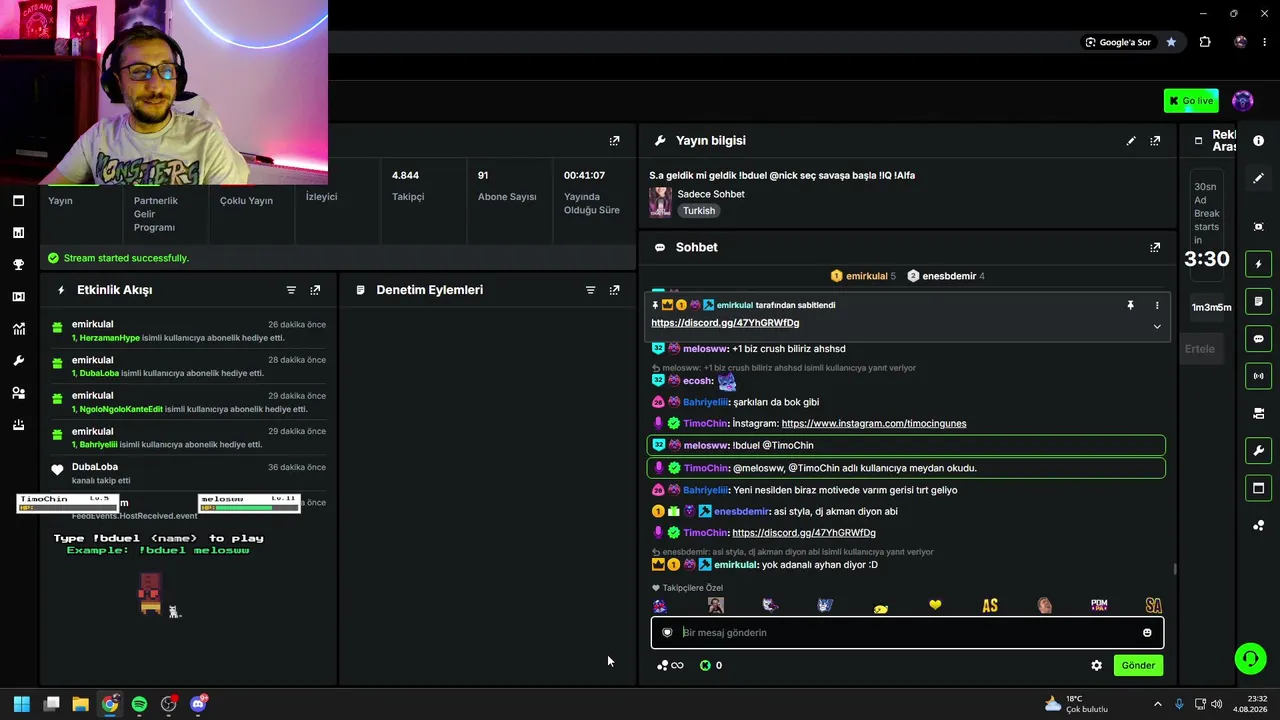Open Discord from the taskbar
Viewport: 1280px width, 720px height.
click(198, 704)
